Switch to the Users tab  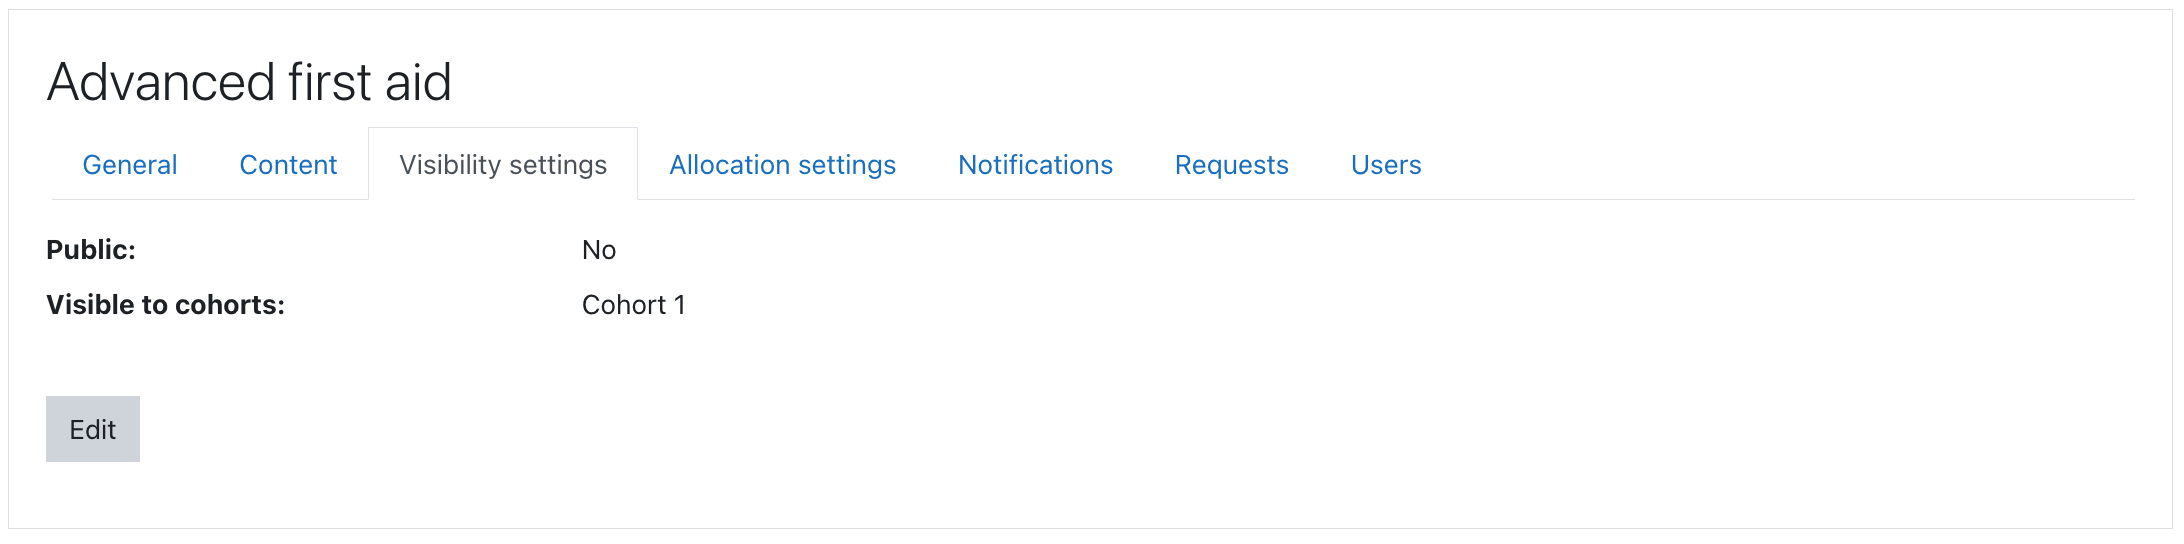coord(1385,165)
